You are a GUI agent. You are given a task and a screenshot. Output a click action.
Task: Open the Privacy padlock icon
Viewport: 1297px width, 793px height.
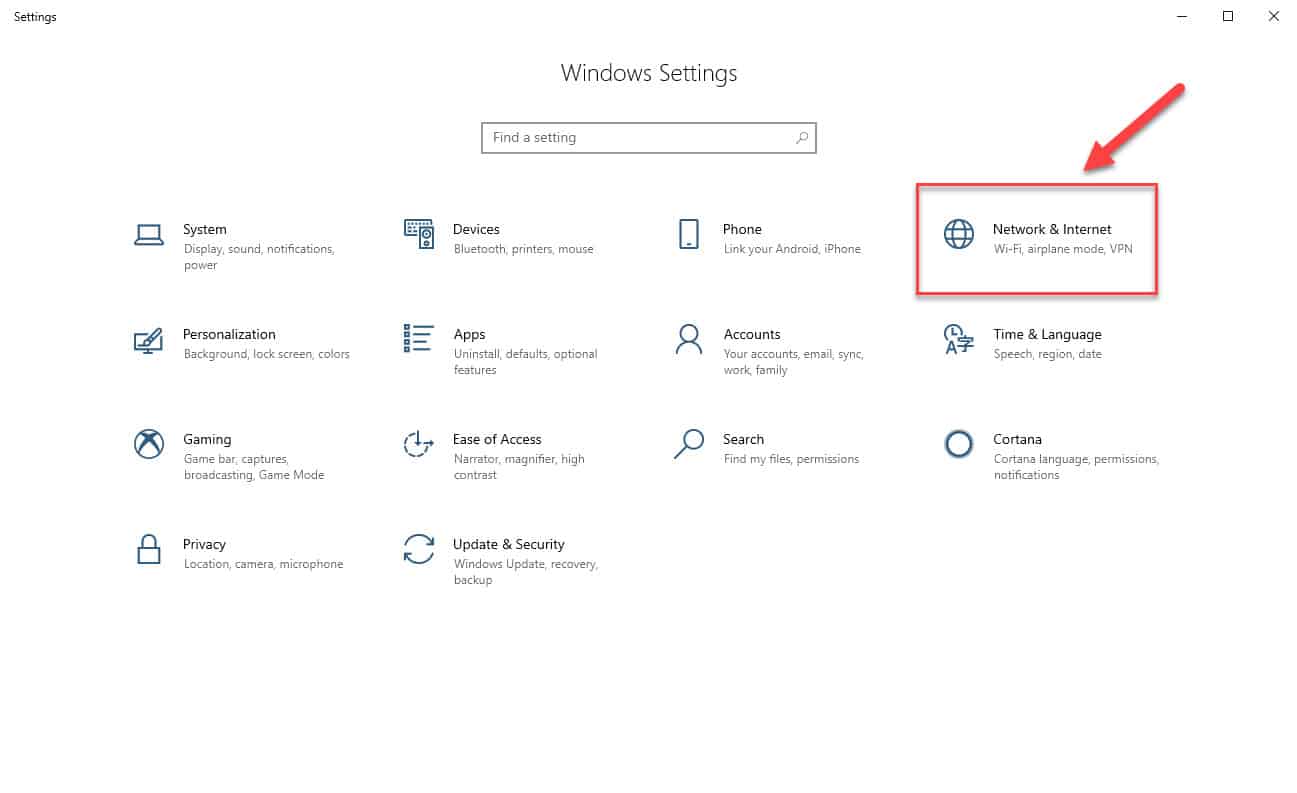point(149,549)
